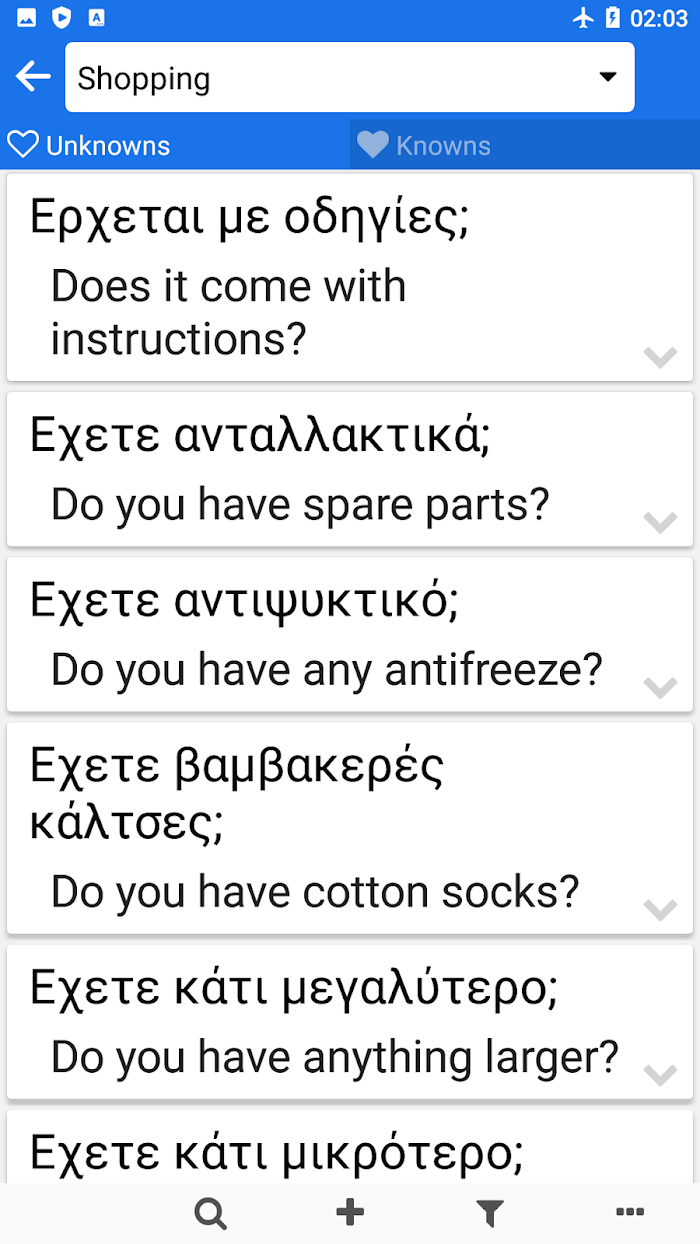The height and width of the screenshot is (1244, 700).
Task: Tap the filled heart Knowns icon
Action: [x=372, y=145]
